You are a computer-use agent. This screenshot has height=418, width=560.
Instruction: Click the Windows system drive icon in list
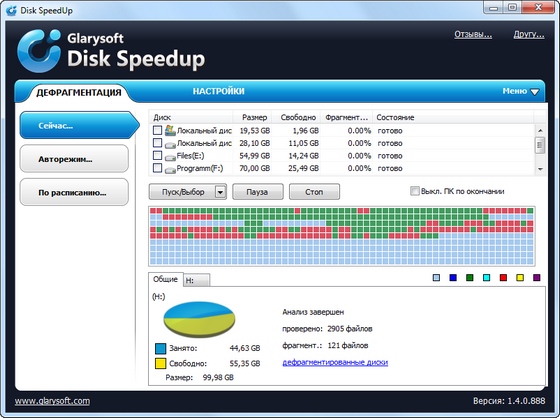pyautogui.click(x=170, y=130)
